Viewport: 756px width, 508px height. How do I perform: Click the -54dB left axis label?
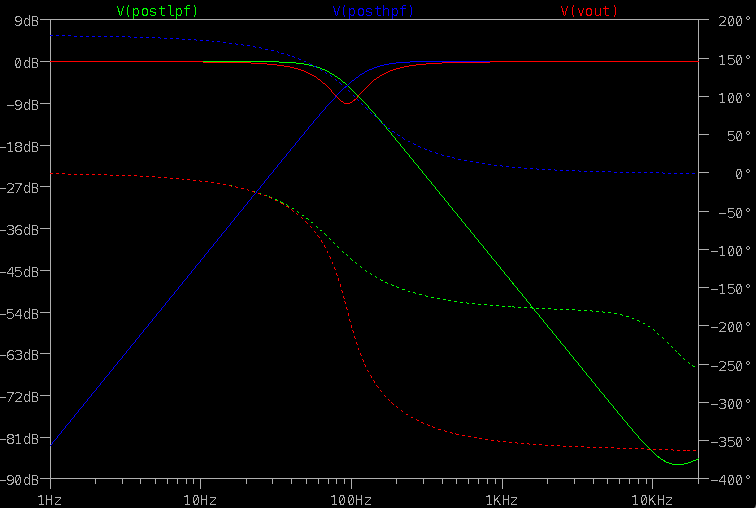(19, 314)
